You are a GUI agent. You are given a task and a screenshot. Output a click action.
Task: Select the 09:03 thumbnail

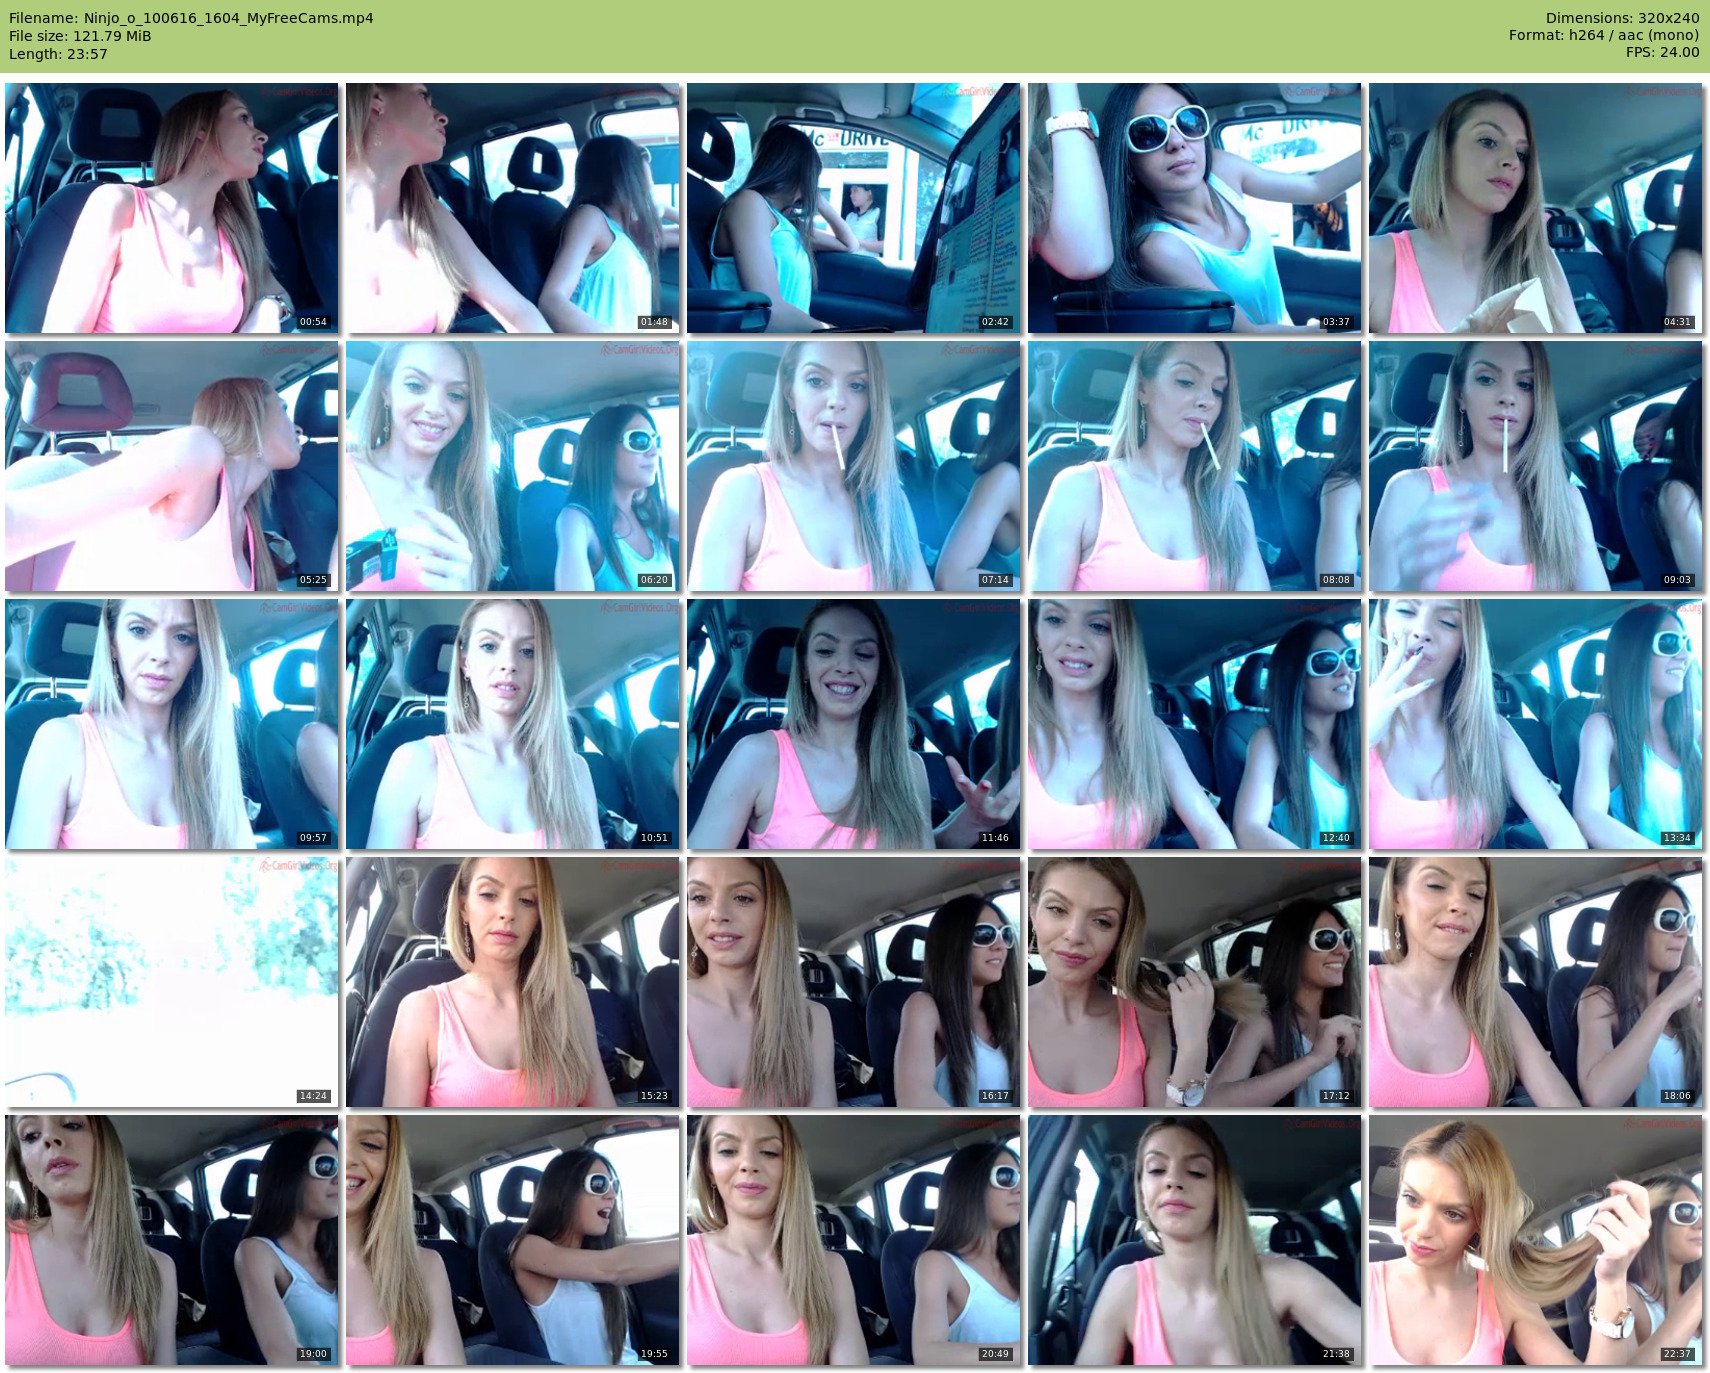coord(1535,466)
